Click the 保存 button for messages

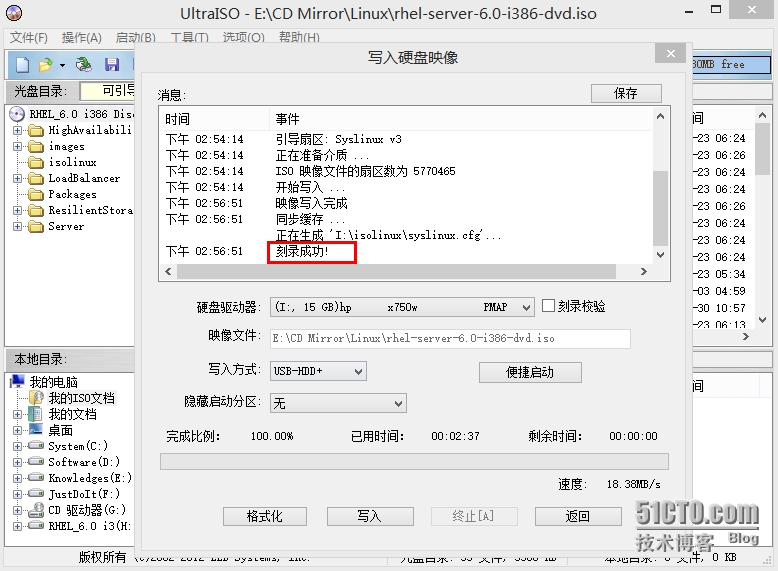[626, 93]
